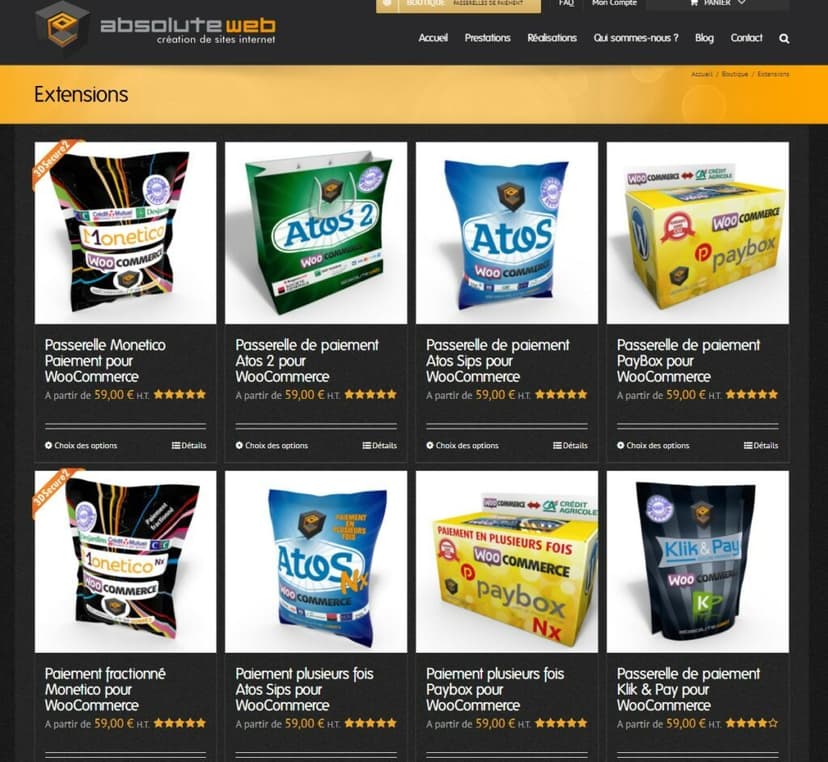Screen dimensions: 828x762
Task: Open the shopping cart Panier icon
Action: click(694, 3)
